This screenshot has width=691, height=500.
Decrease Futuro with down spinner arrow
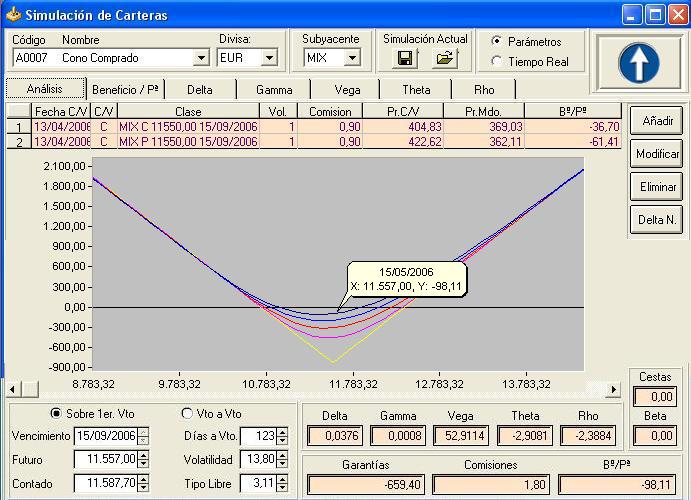click(143, 463)
